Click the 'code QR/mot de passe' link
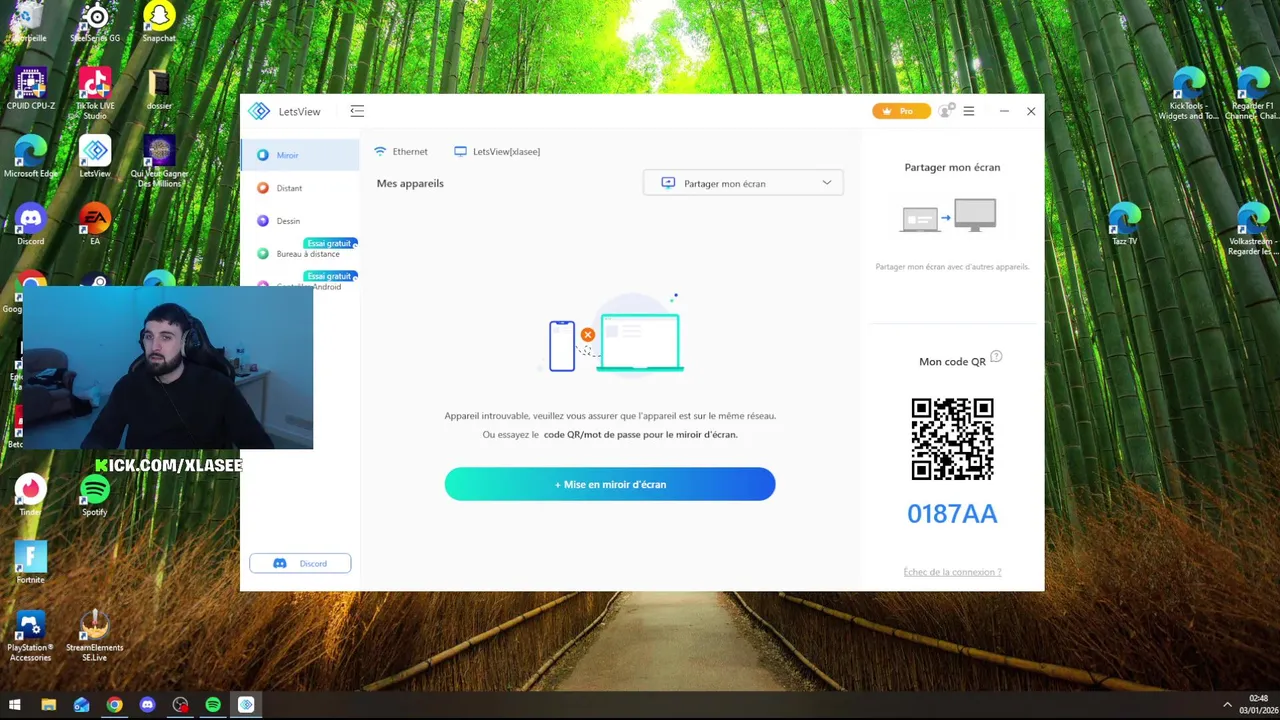The image size is (1280, 720). pos(640,435)
